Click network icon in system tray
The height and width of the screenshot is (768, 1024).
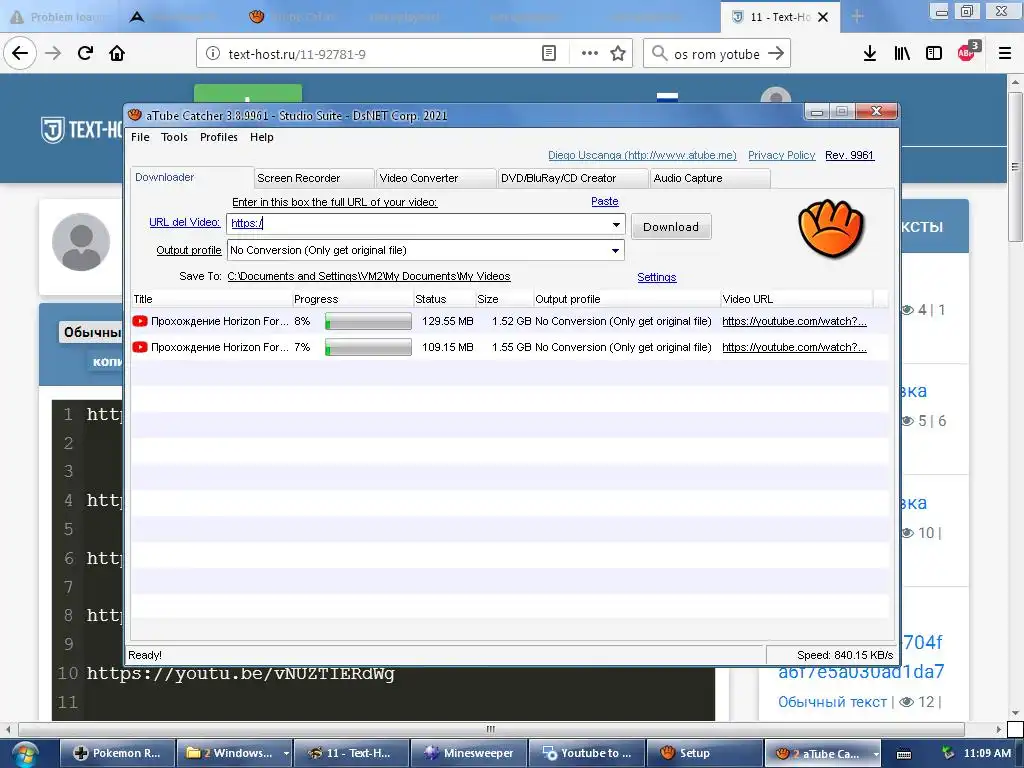948,753
